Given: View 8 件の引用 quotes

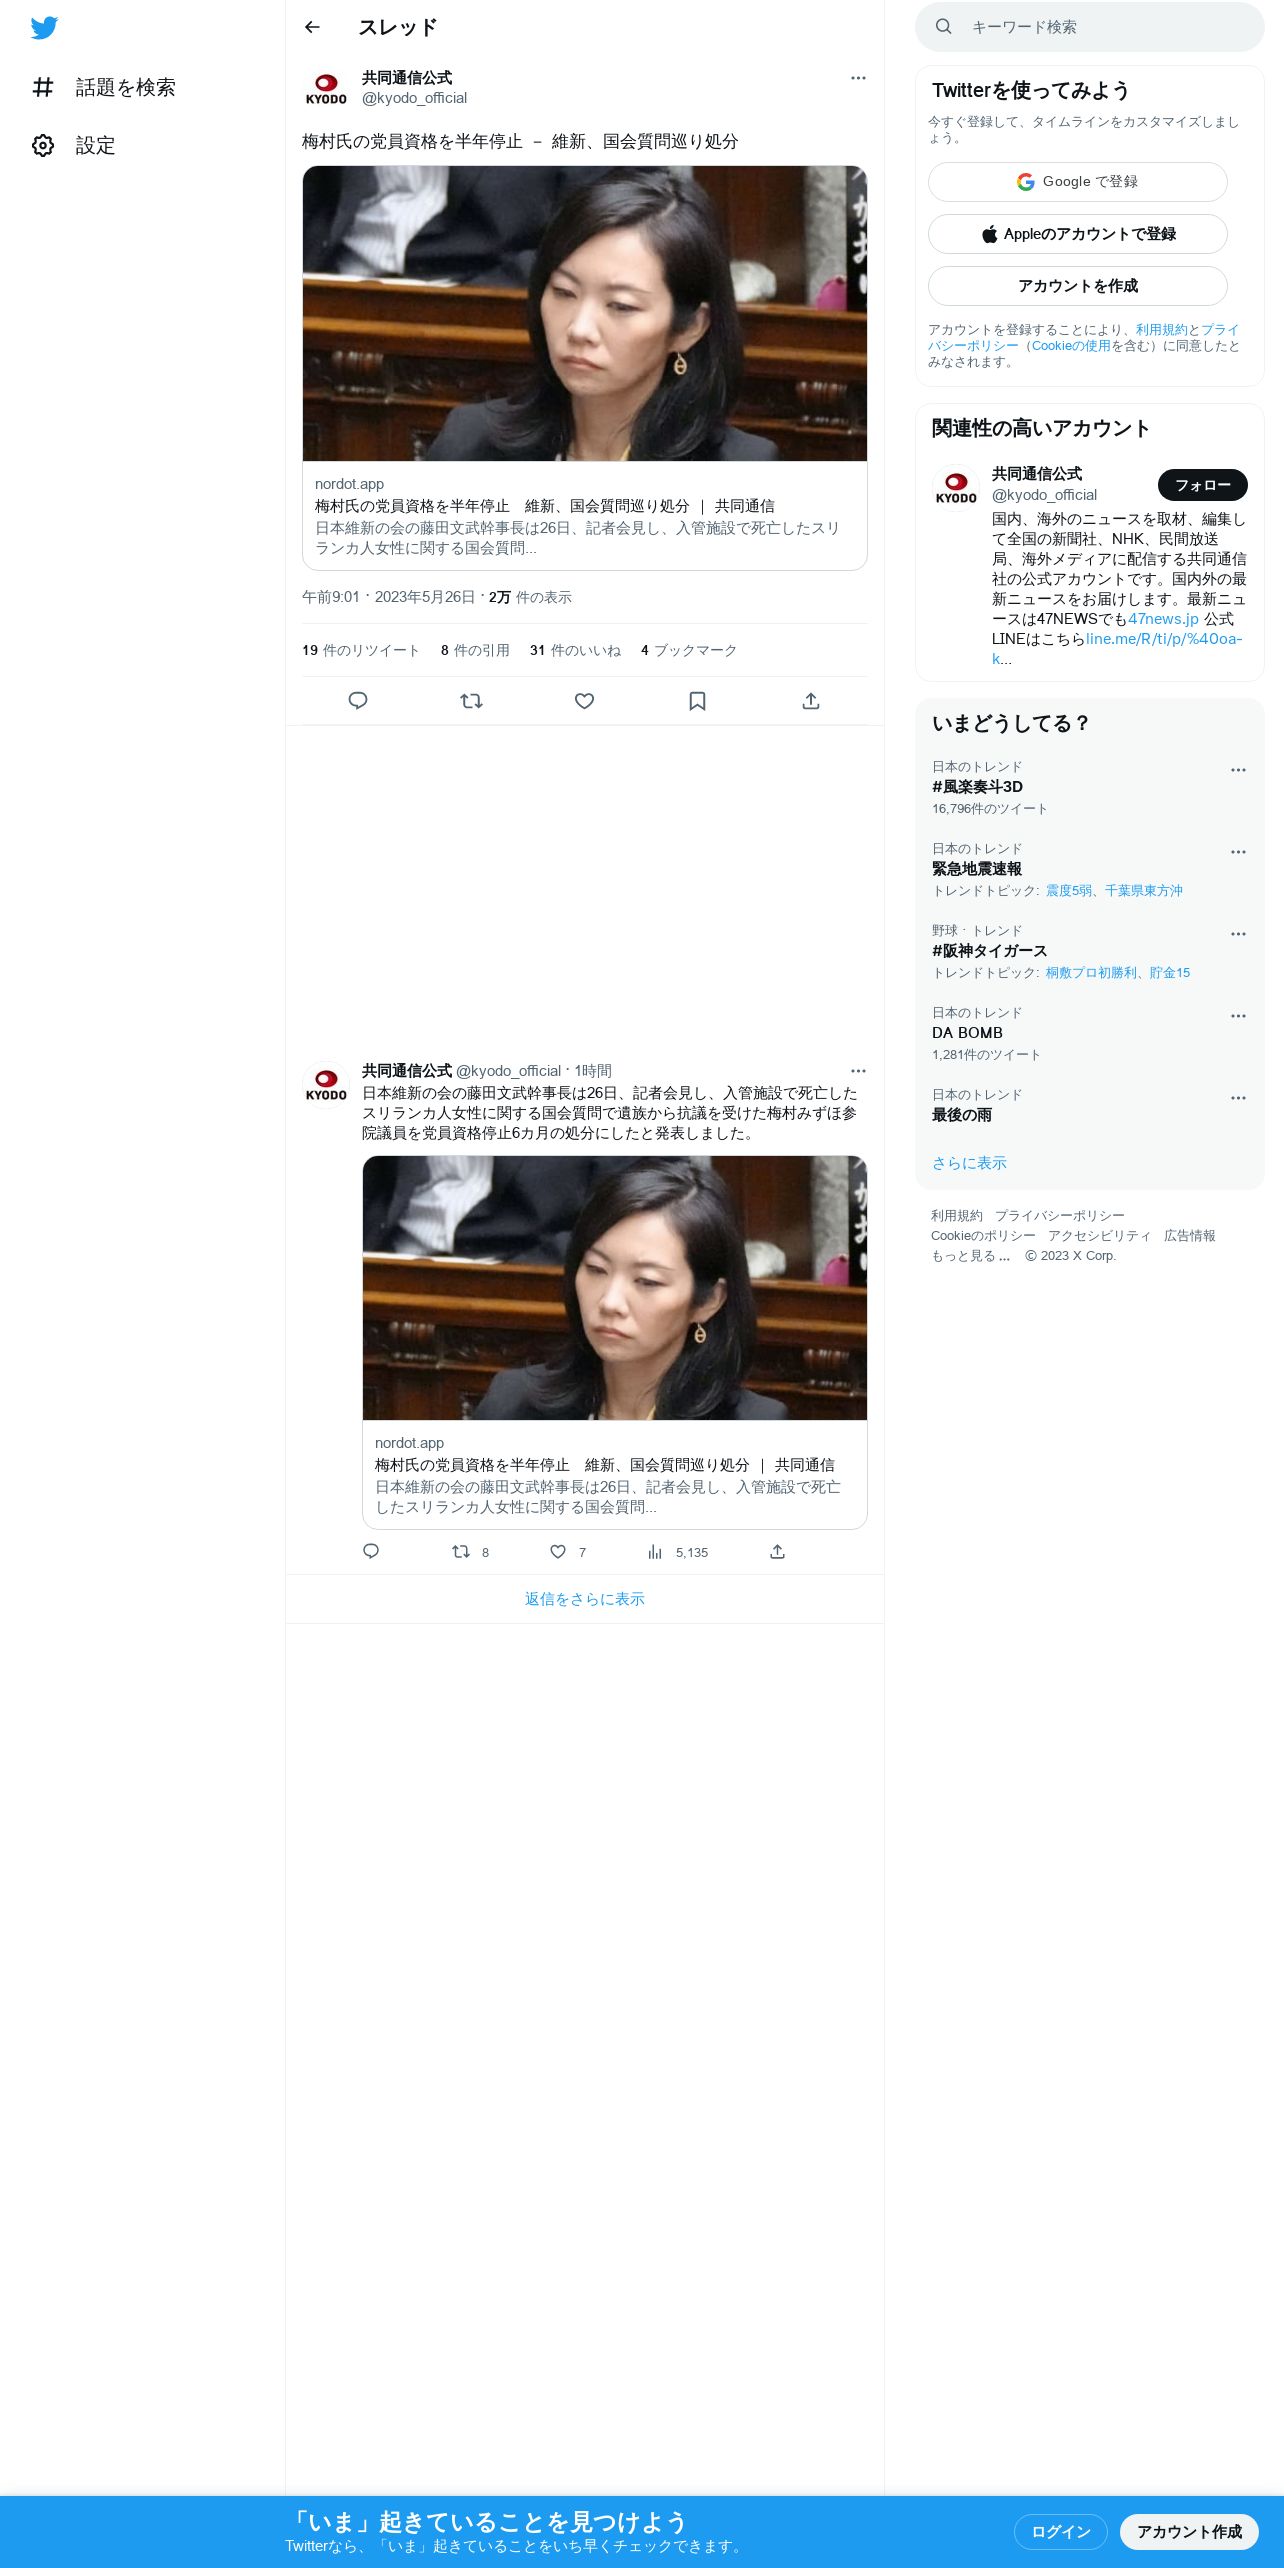Looking at the screenshot, I should click(x=475, y=650).
